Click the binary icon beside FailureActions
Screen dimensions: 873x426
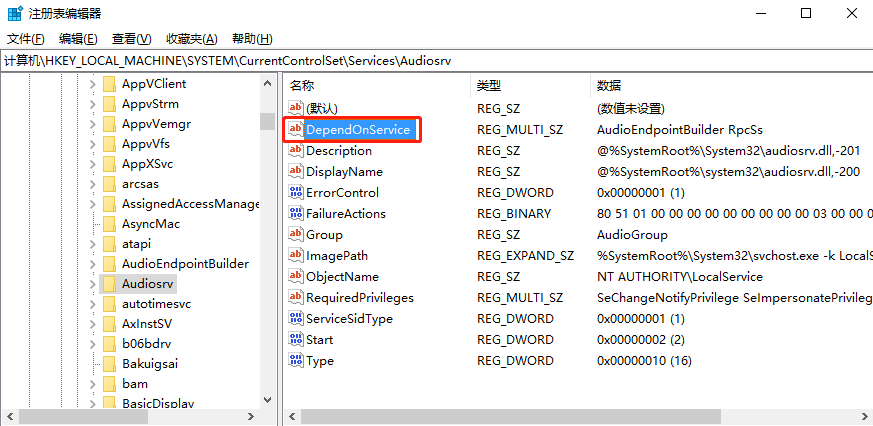pyautogui.click(x=295, y=213)
